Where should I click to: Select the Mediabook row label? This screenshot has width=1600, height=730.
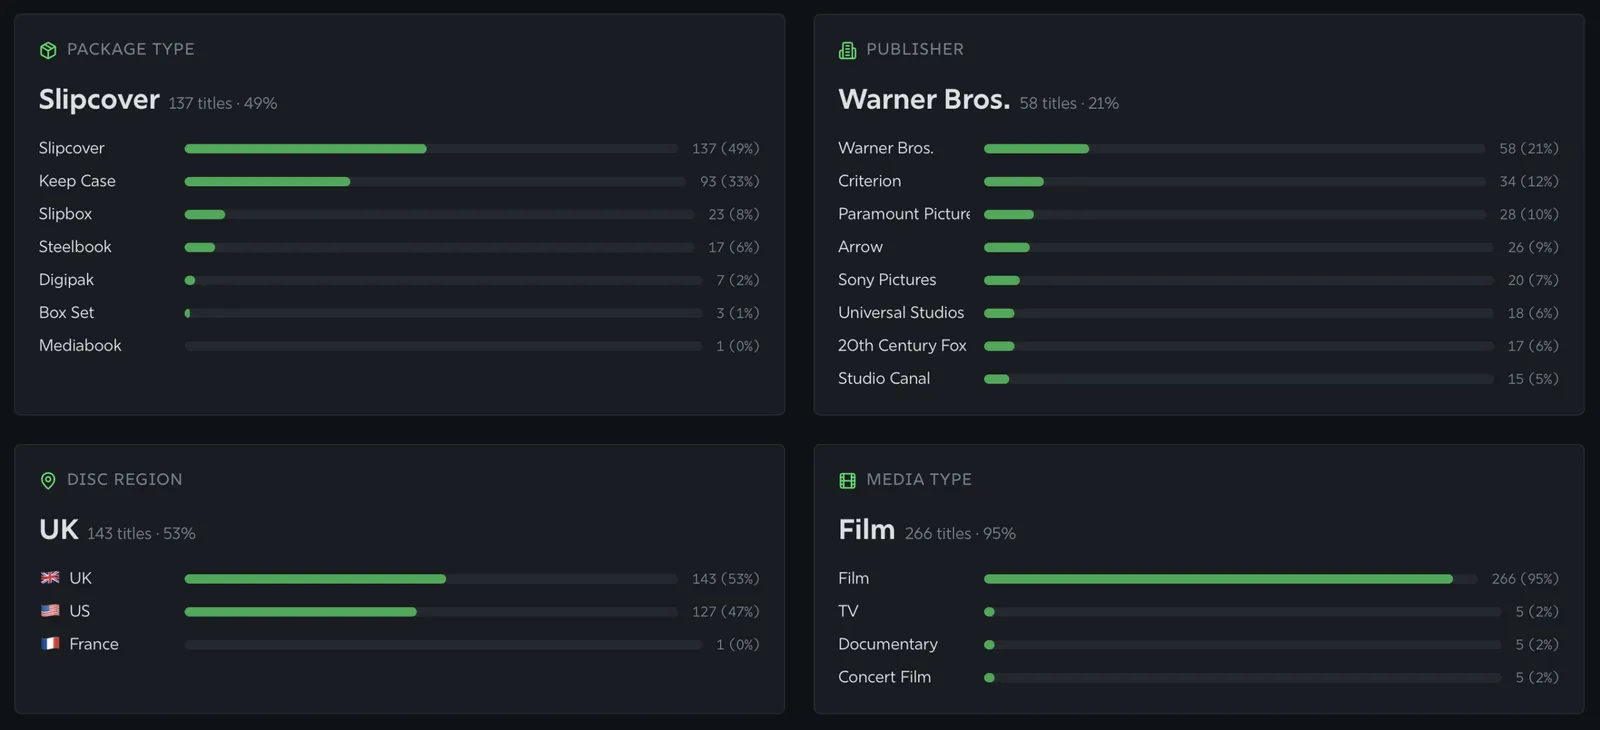[x=80, y=346]
